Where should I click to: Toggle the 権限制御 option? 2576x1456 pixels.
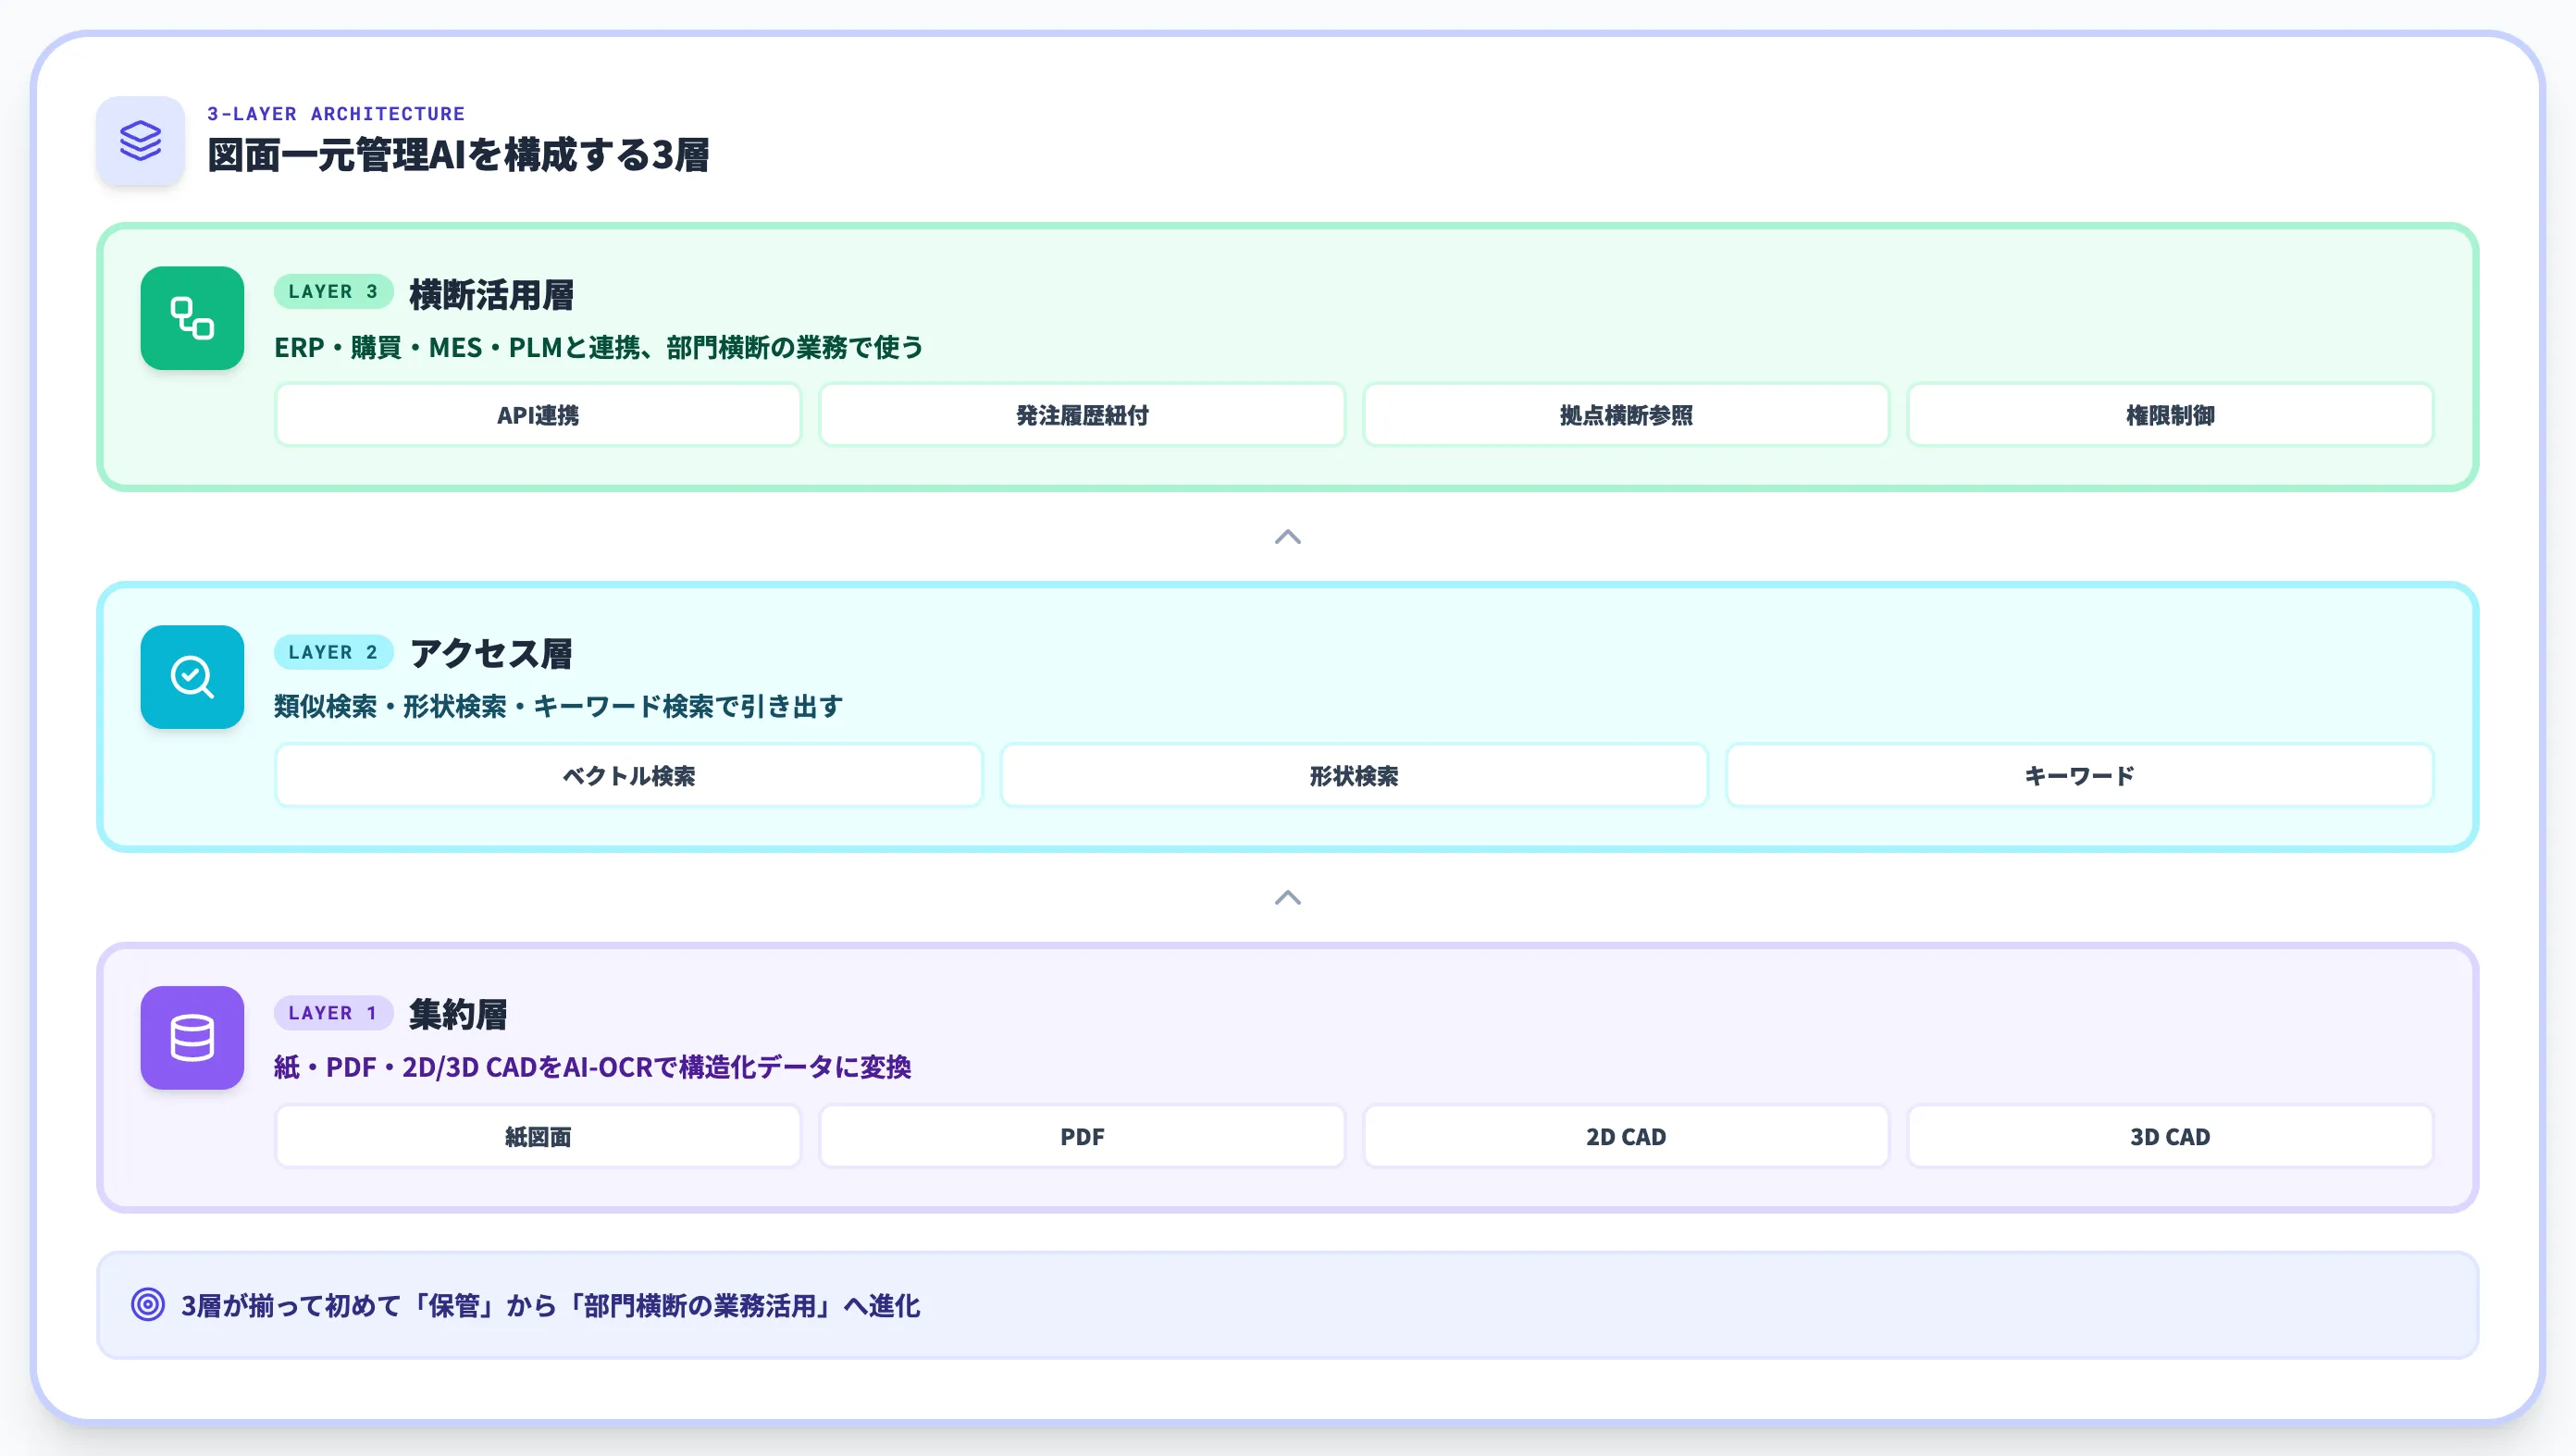(2170, 414)
